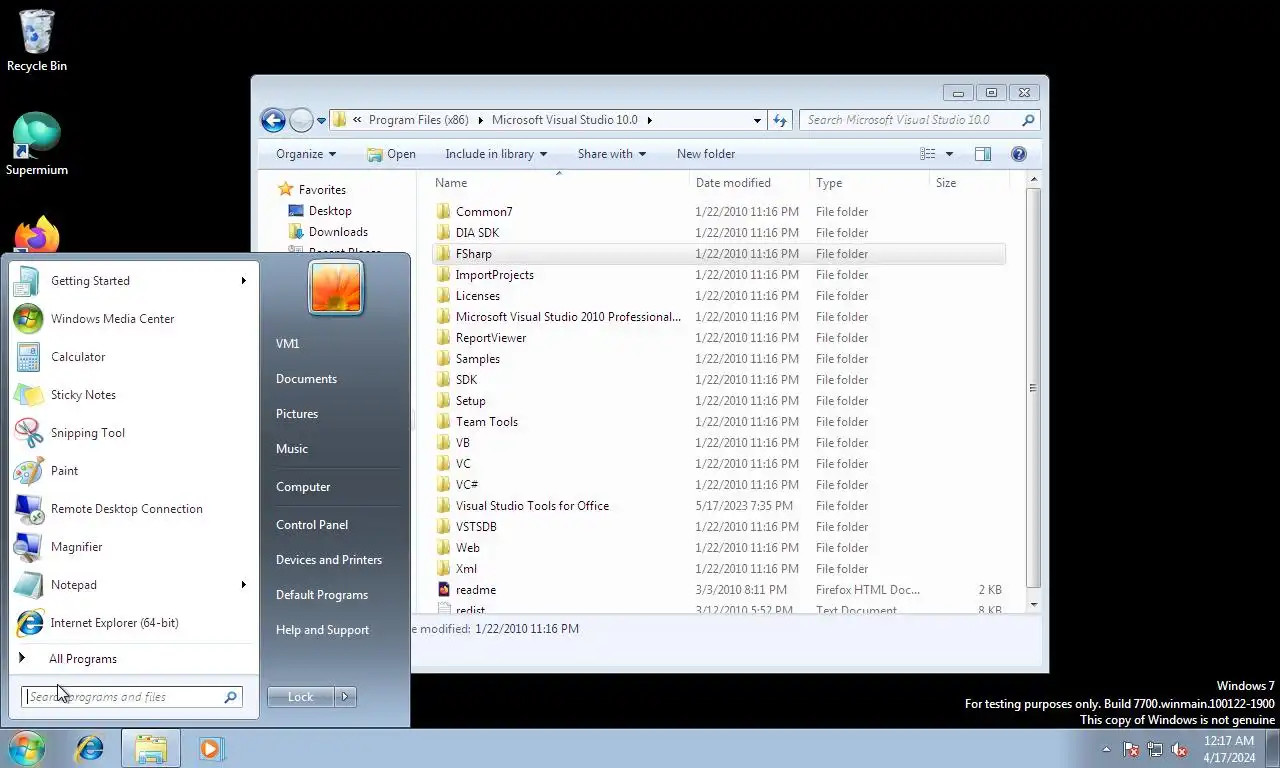Click the Lock button

click(301, 697)
